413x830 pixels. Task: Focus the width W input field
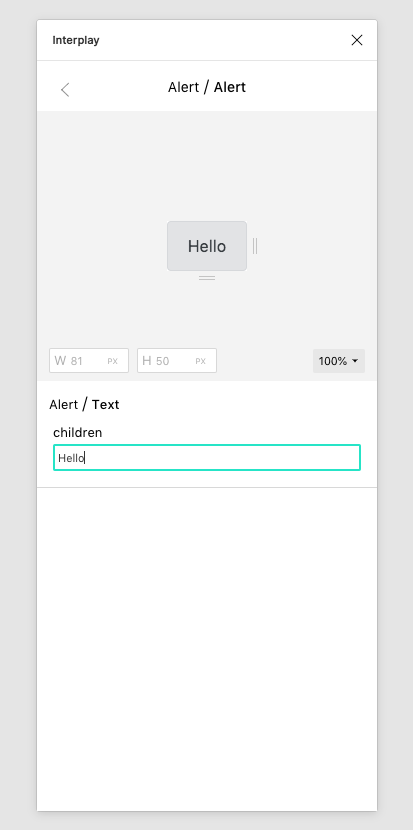click(89, 360)
